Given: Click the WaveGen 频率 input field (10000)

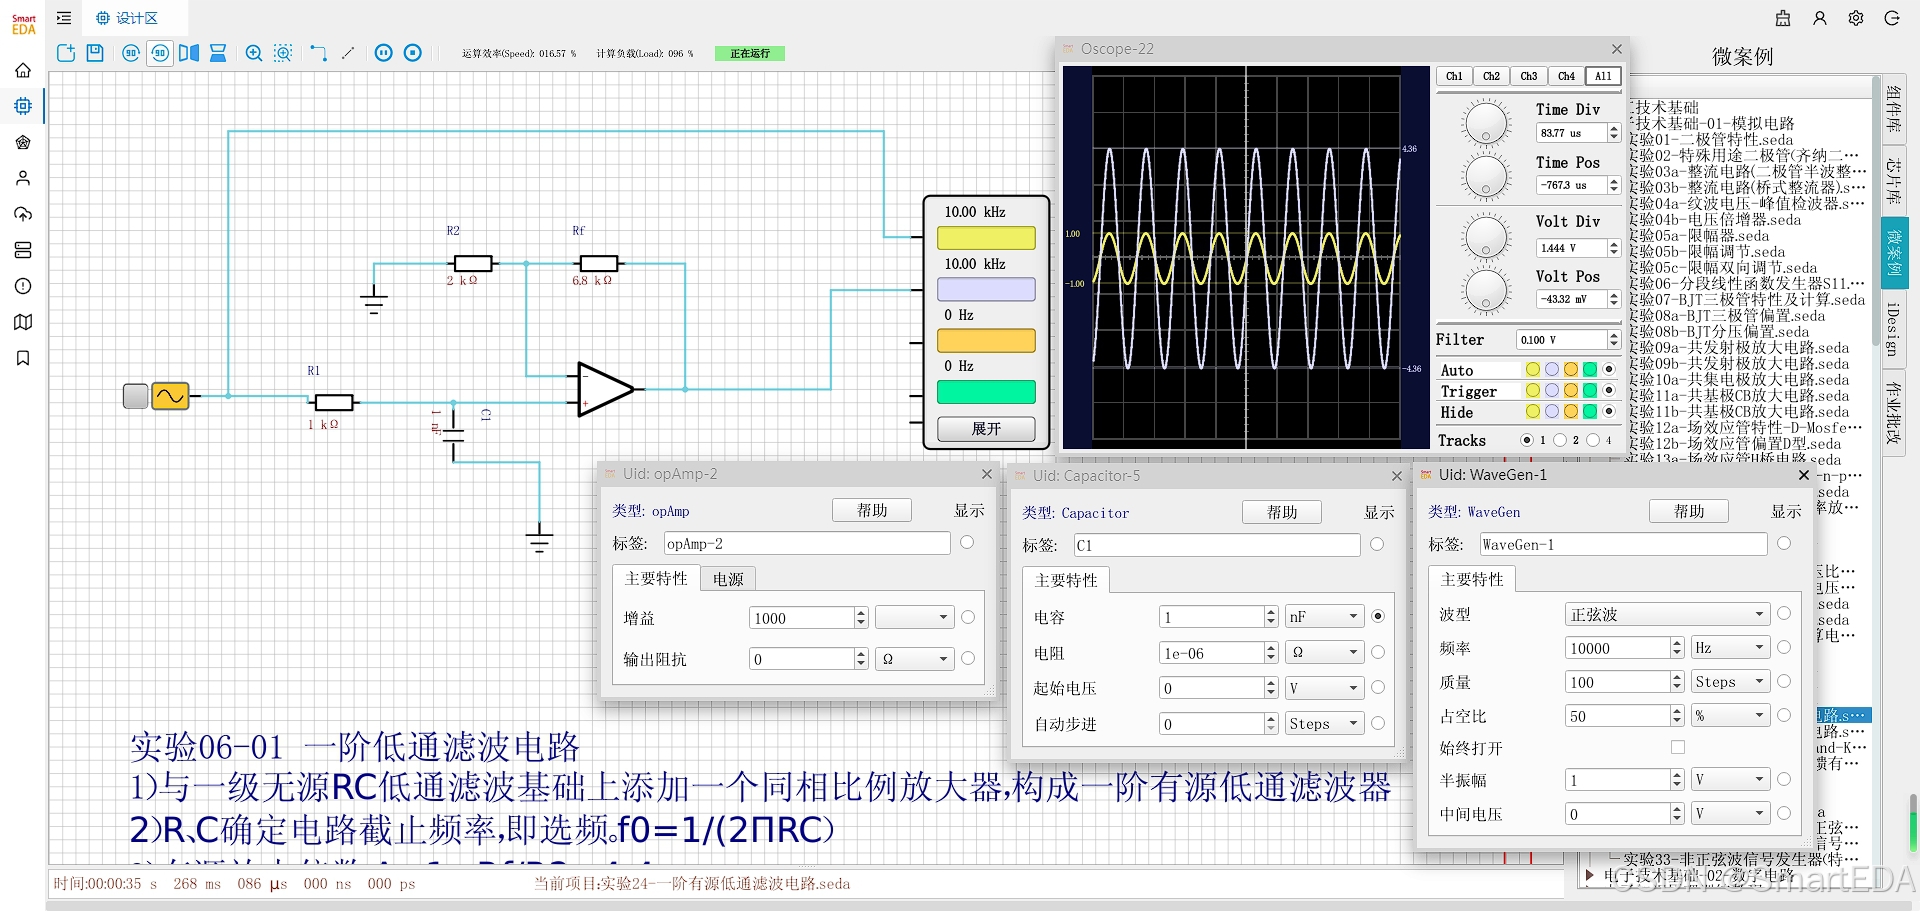Looking at the screenshot, I should pos(1617,648).
